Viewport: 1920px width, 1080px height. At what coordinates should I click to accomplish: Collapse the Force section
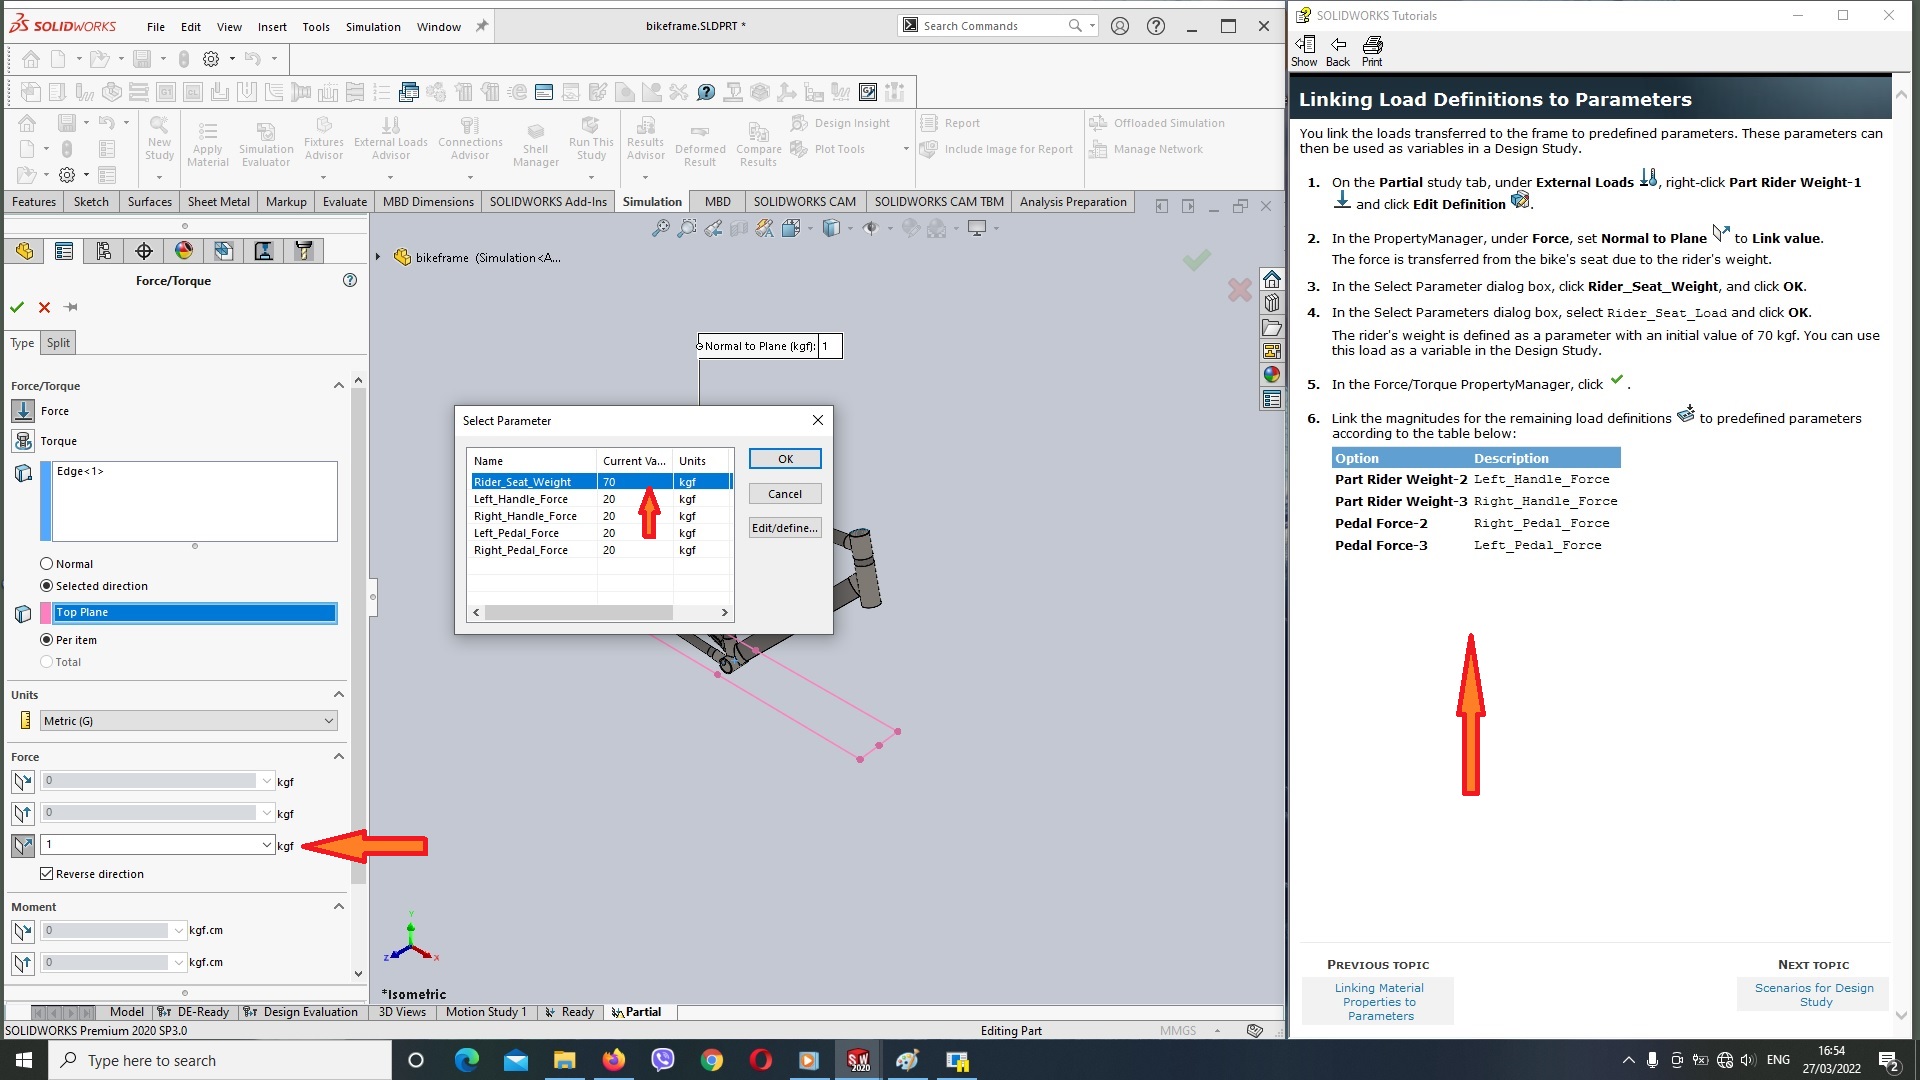click(339, 756)
